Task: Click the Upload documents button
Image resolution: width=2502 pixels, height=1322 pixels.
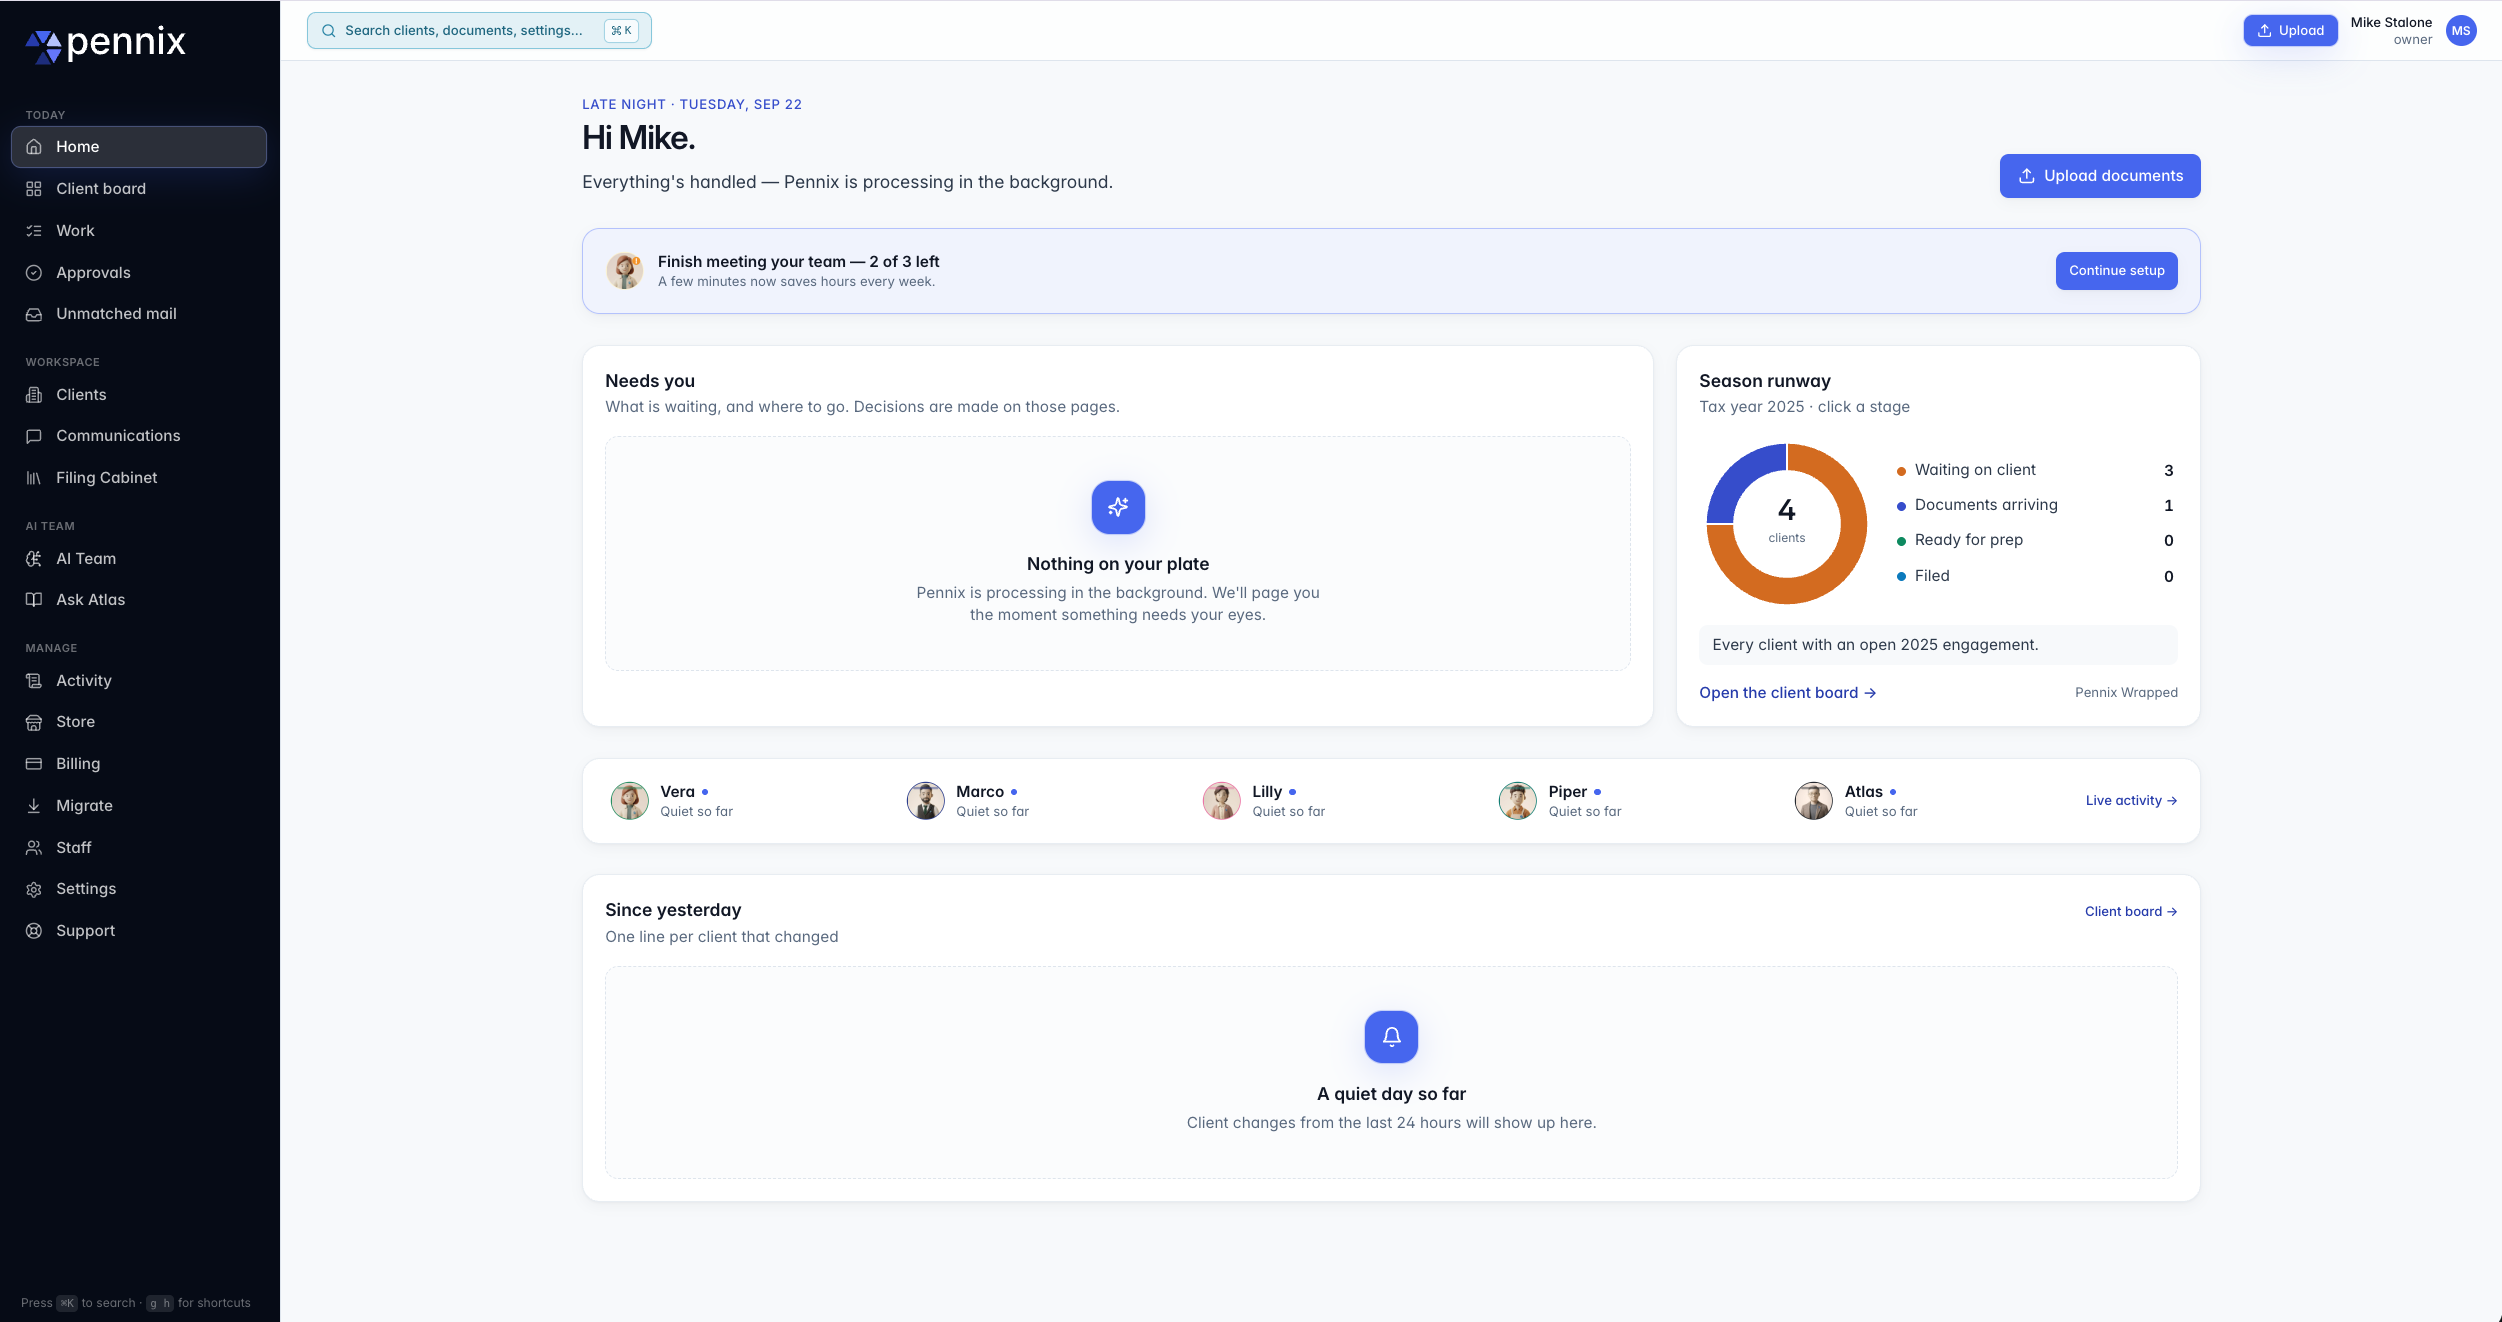Action: pyautogui.click(x=2100, y=176)
